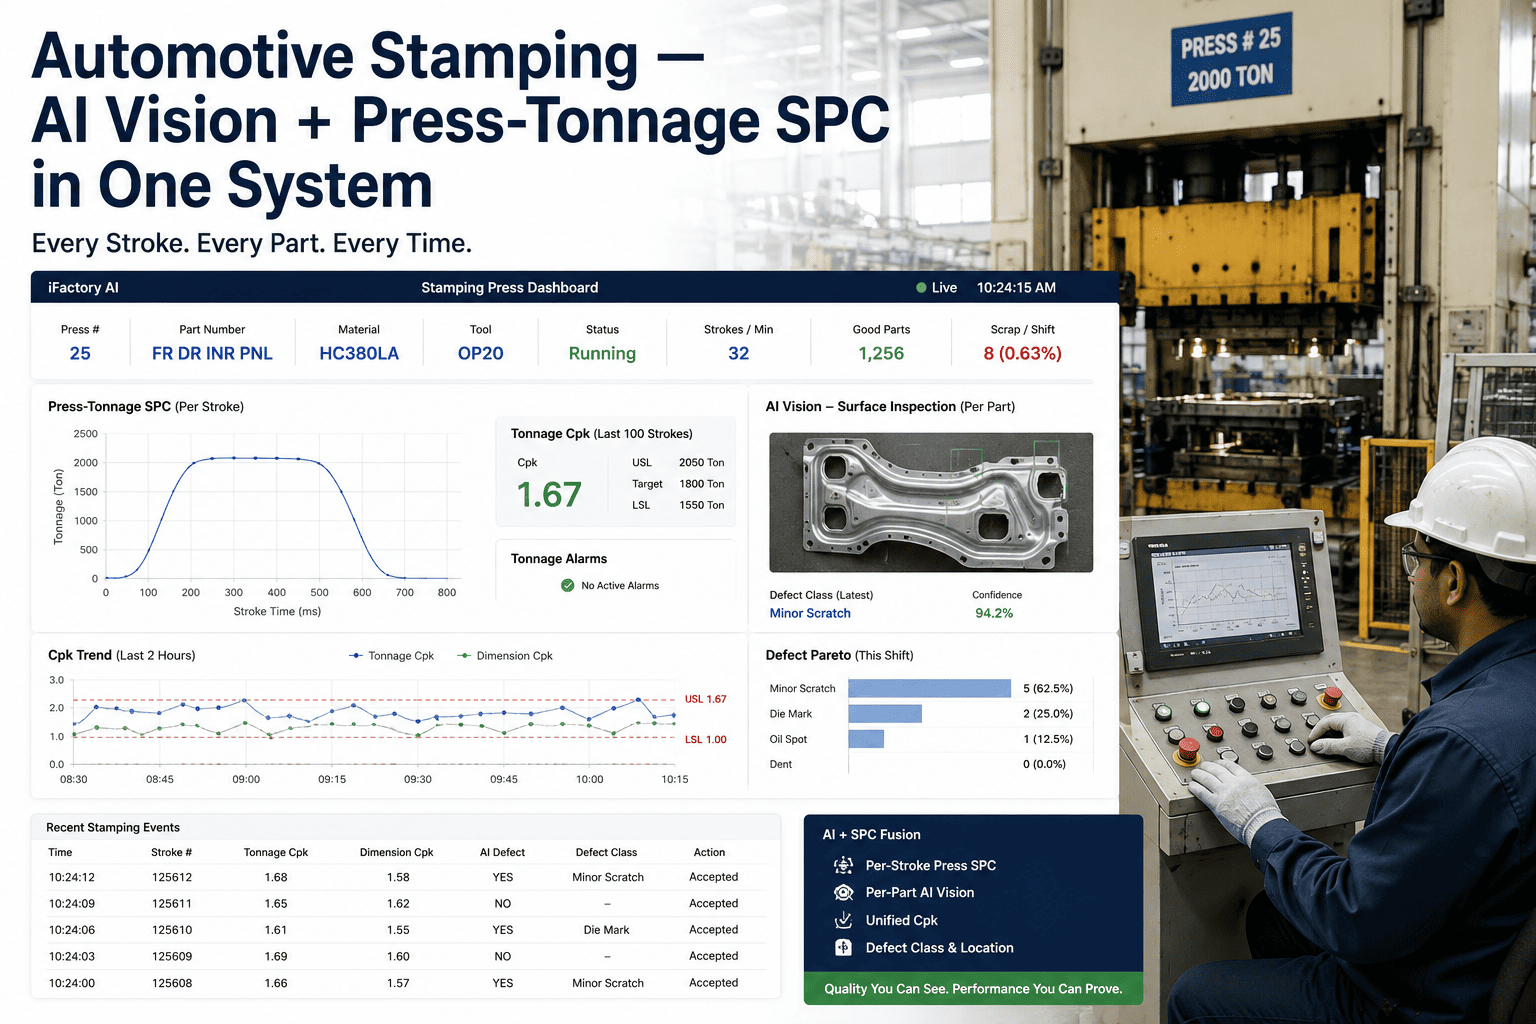Screen dimensions: 1536x1024
Task: Click the Per-Part AI Vision eye icon
Action: (844, 893)
